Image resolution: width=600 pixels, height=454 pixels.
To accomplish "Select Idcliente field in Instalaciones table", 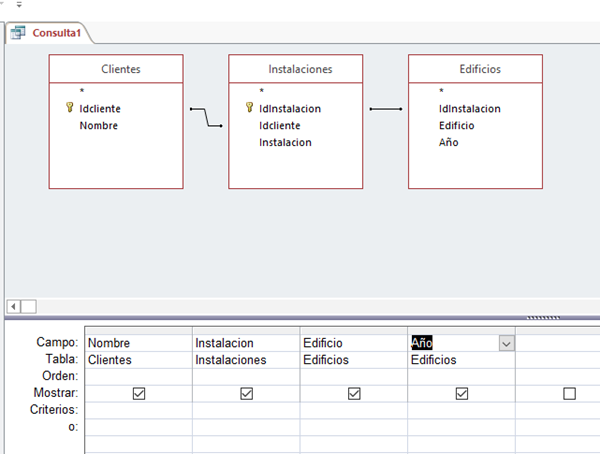I will [x=280, y=126].
